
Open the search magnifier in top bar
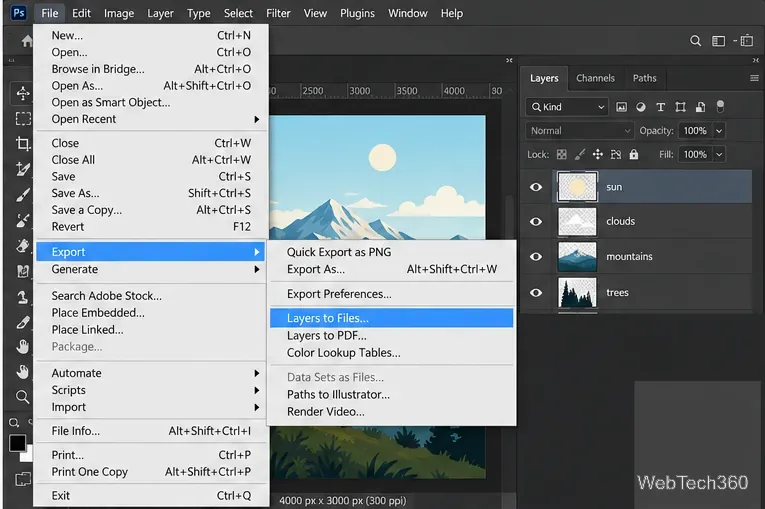click(x=695, y=41)
